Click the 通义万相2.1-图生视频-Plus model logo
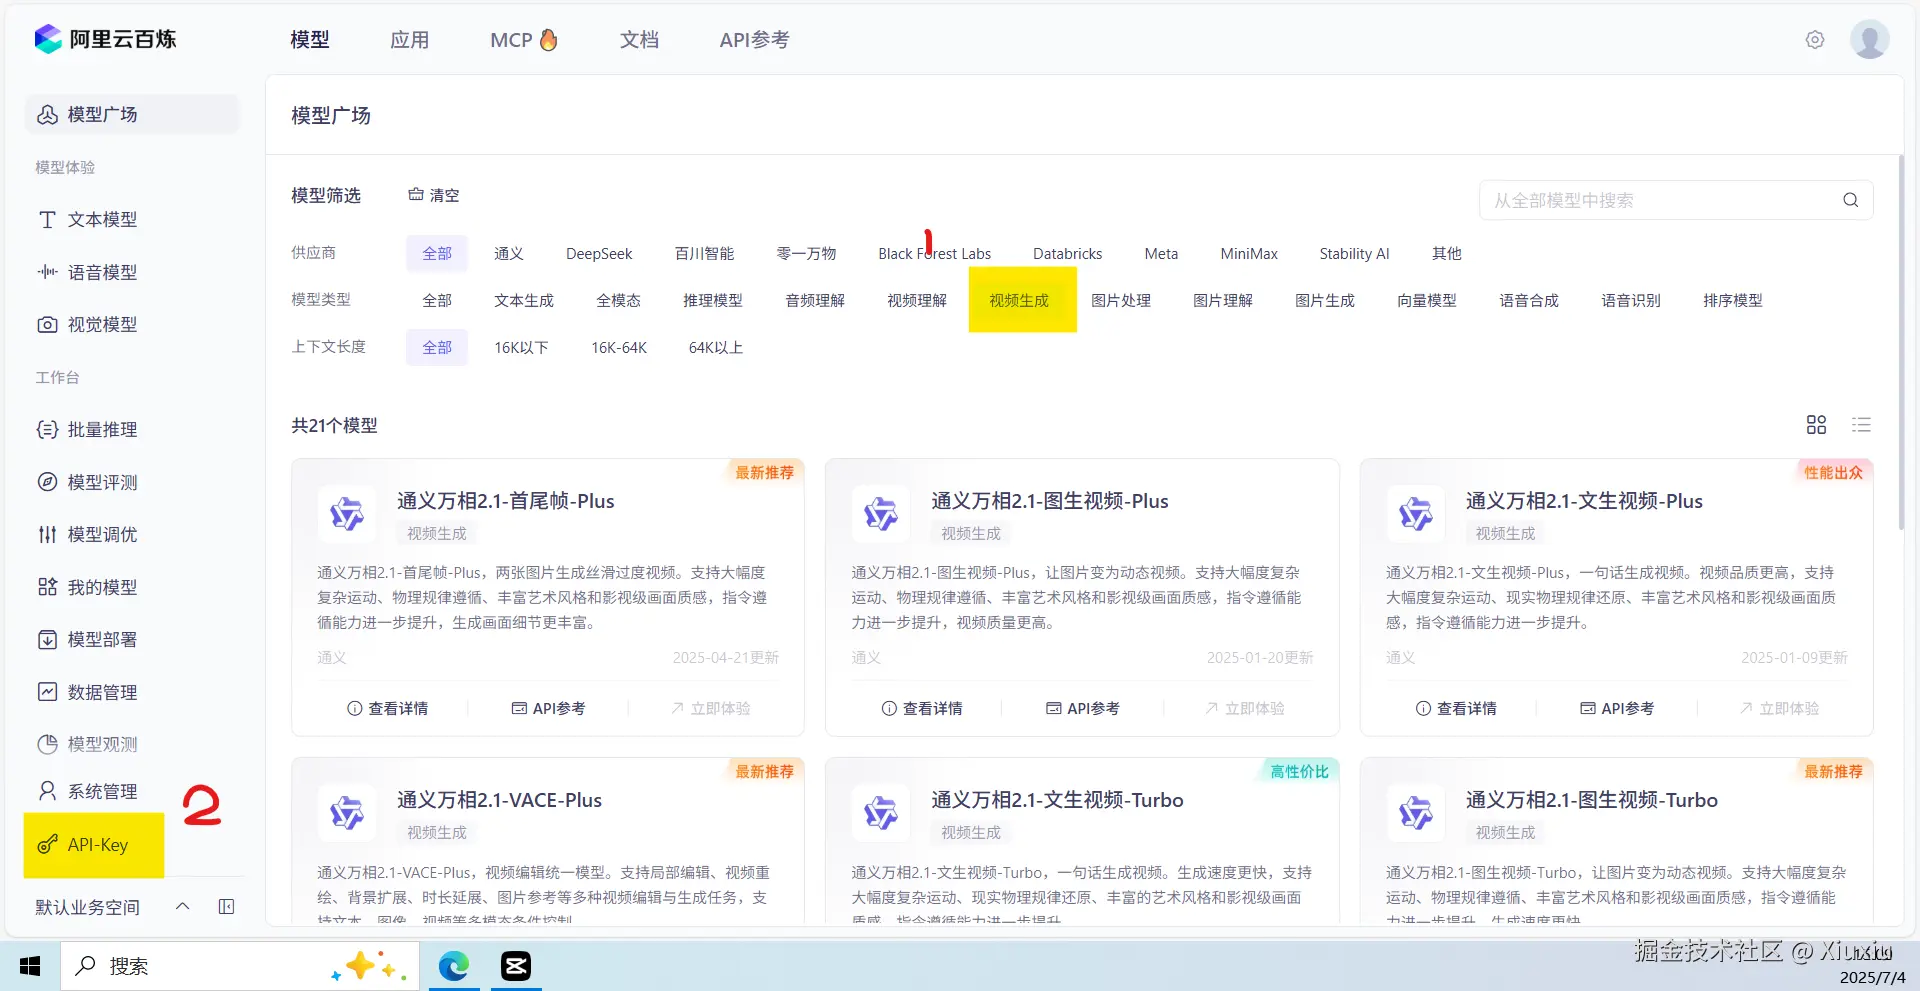Viewport: 1920px width, 991px height. (881, 514)
